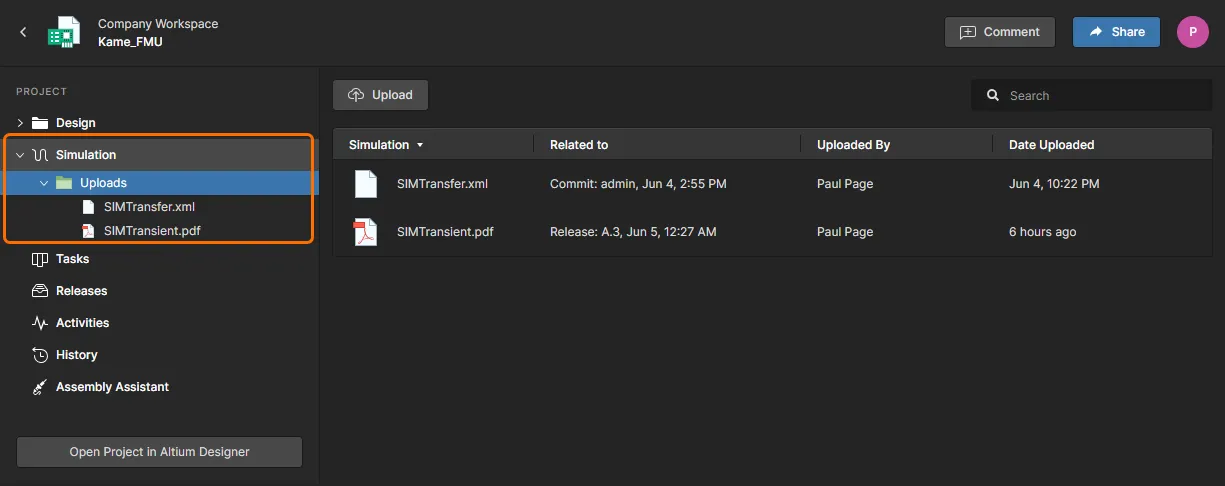Click the Activities pulse icon

point(40,323)
